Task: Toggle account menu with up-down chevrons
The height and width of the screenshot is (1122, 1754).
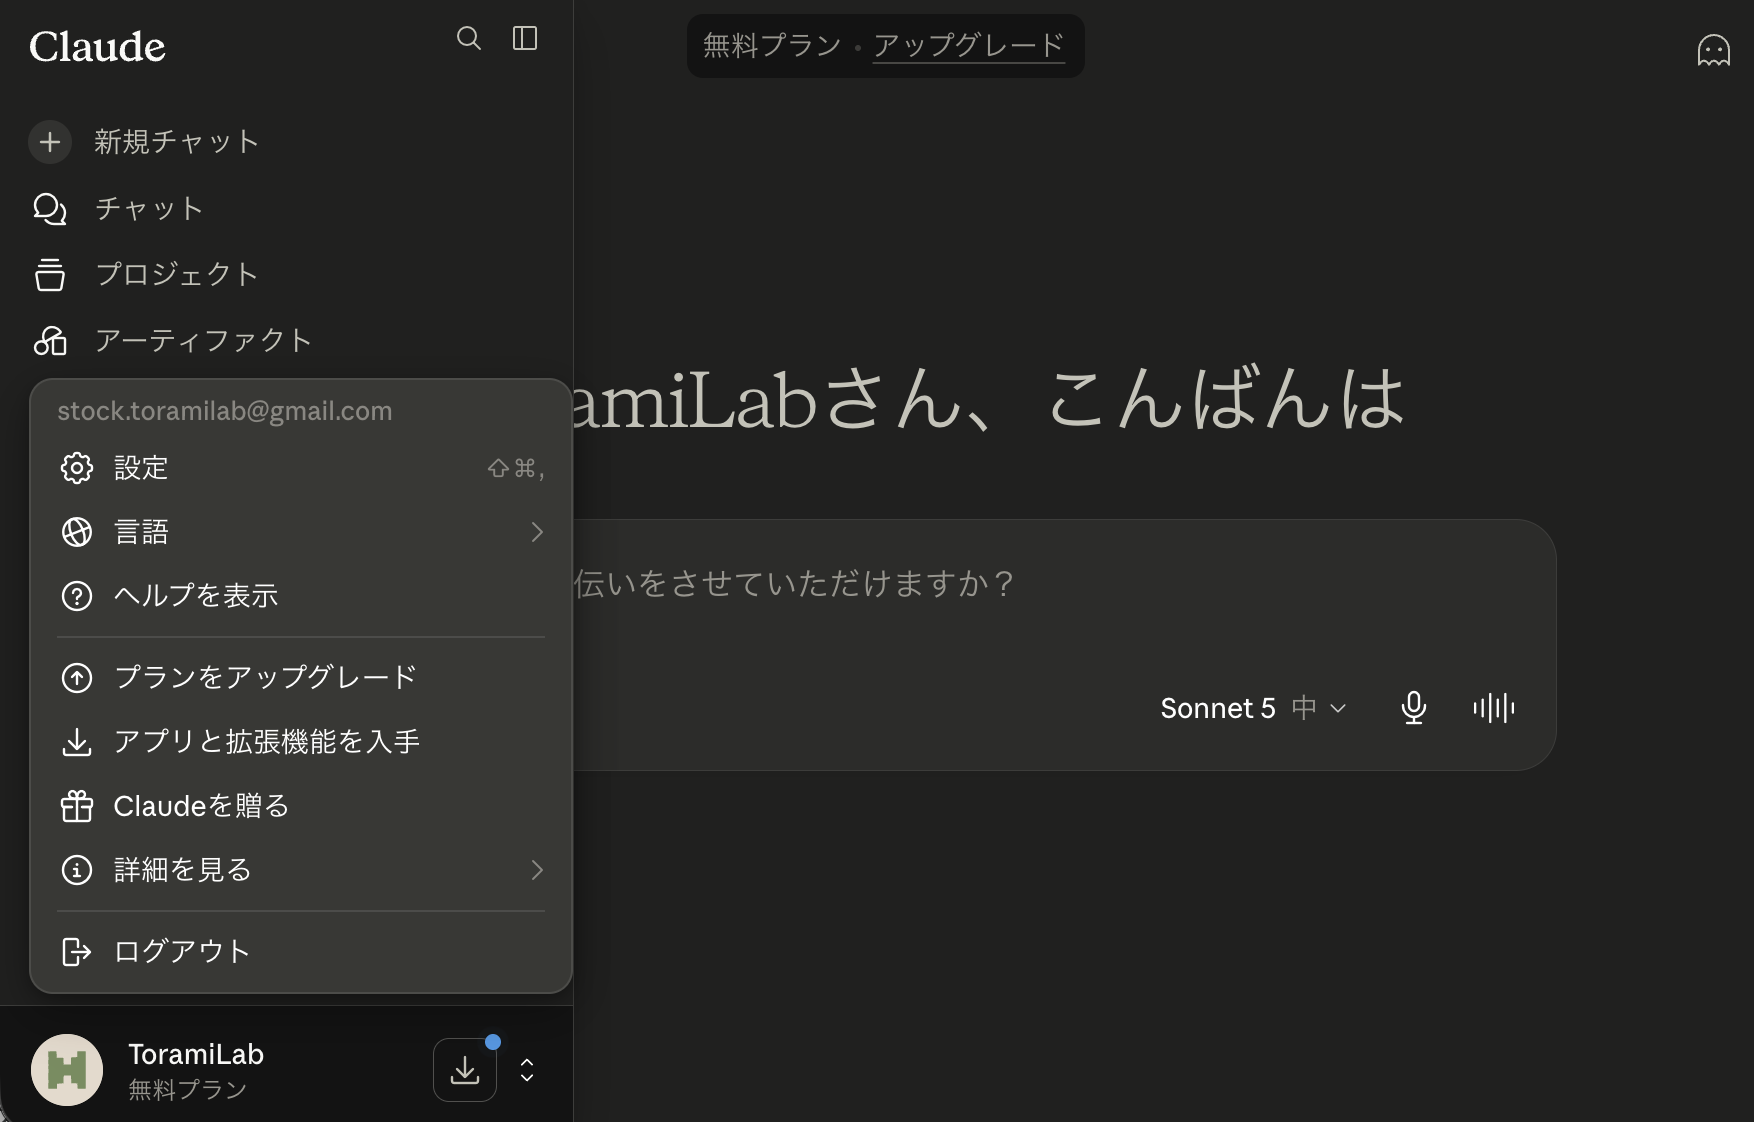Action: coord(527,1070)
